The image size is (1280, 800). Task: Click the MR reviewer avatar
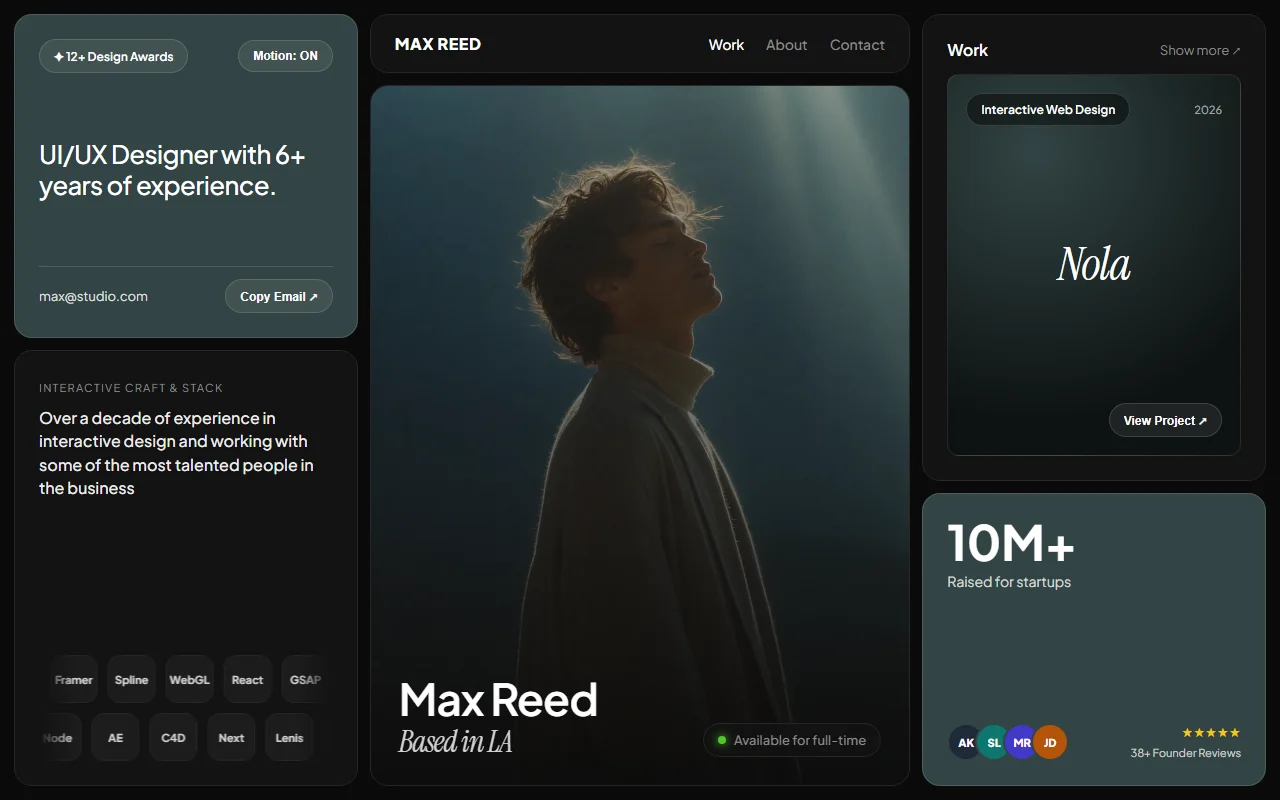(x=1022, y=742)
